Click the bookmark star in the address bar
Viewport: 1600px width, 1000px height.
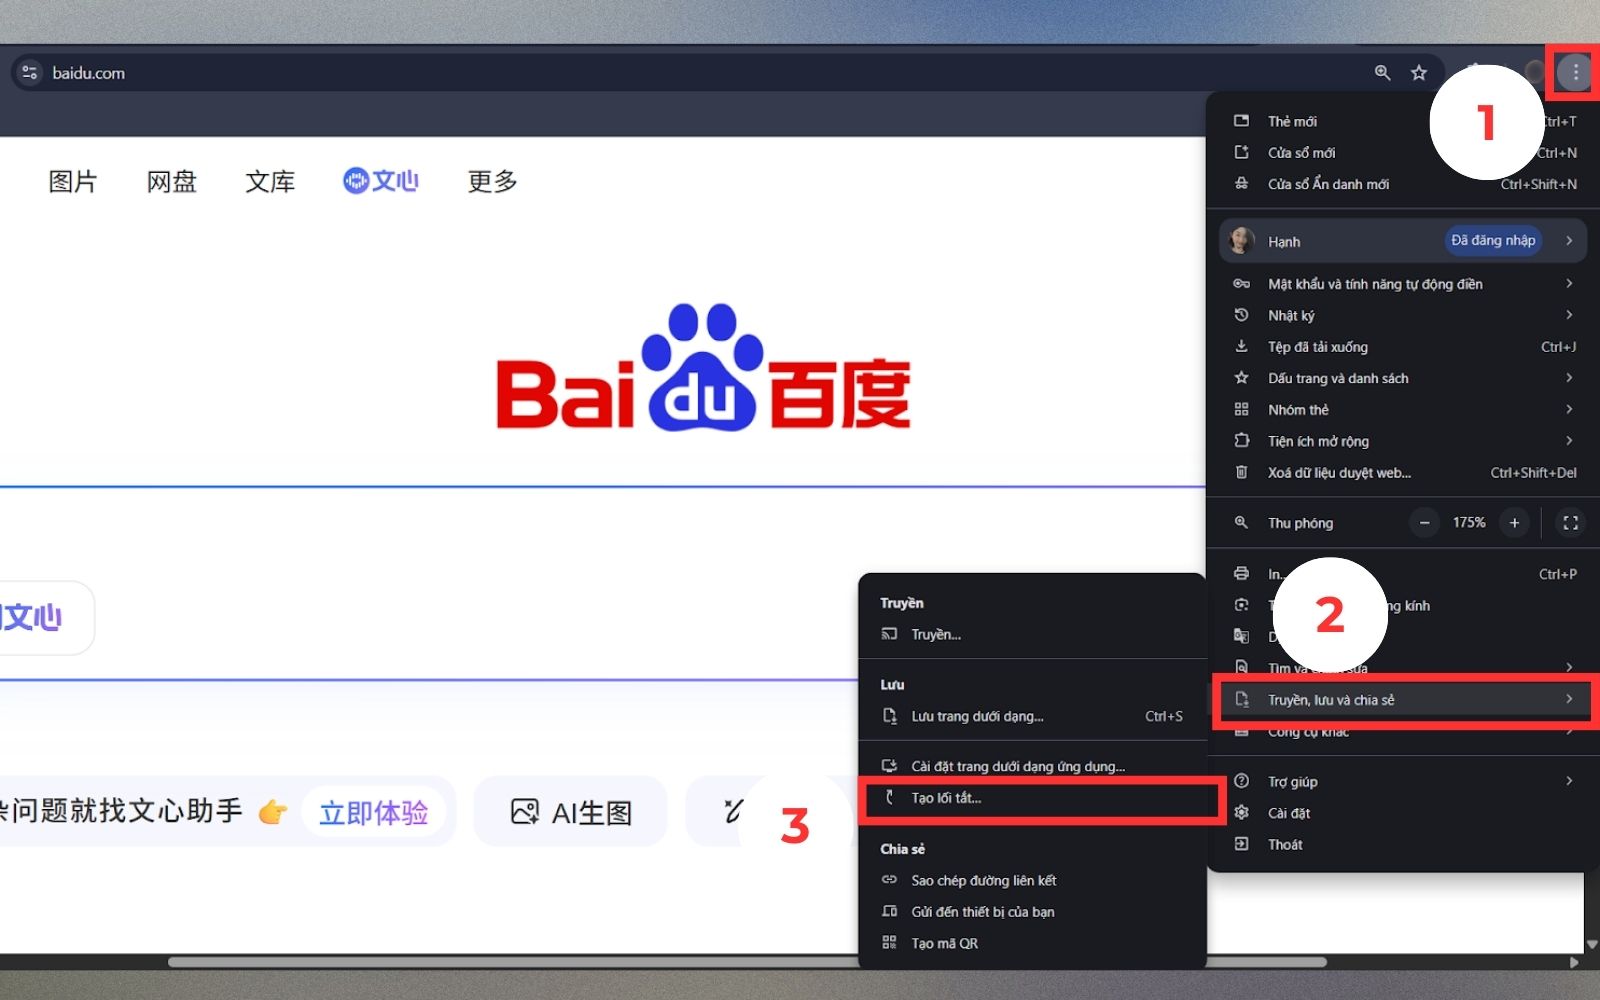point(1418,72)
